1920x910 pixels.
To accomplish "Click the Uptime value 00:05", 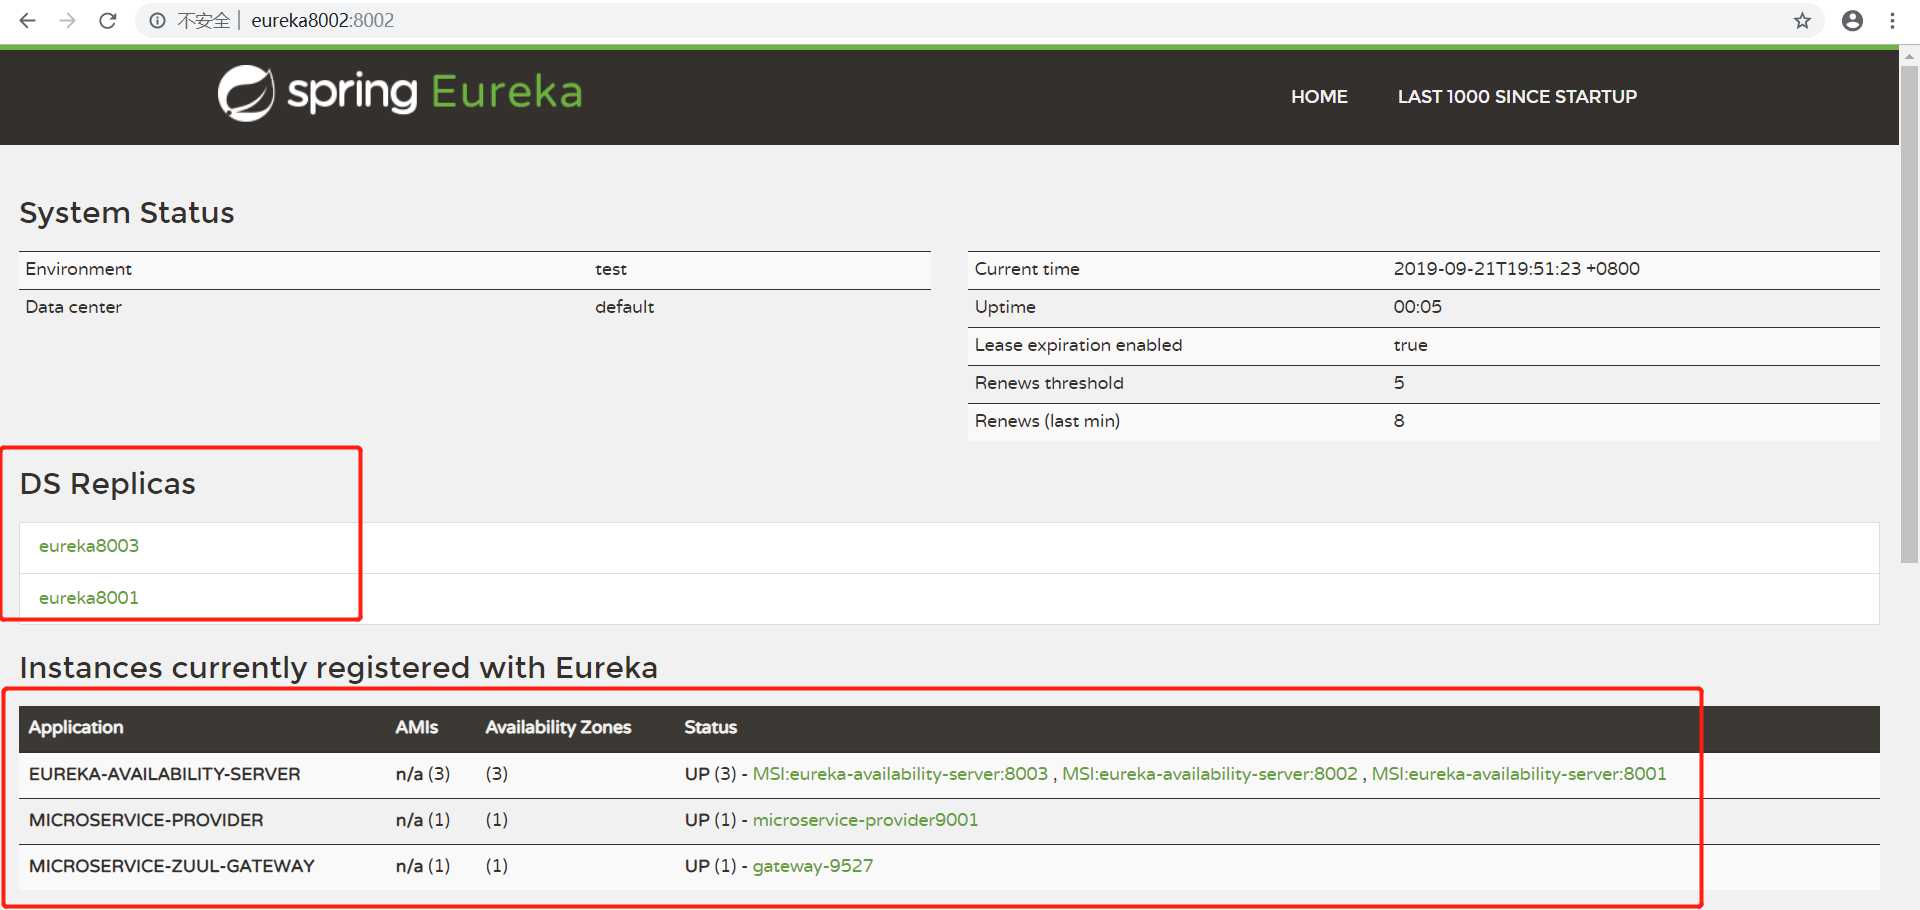I will (x=1417, y=307).
